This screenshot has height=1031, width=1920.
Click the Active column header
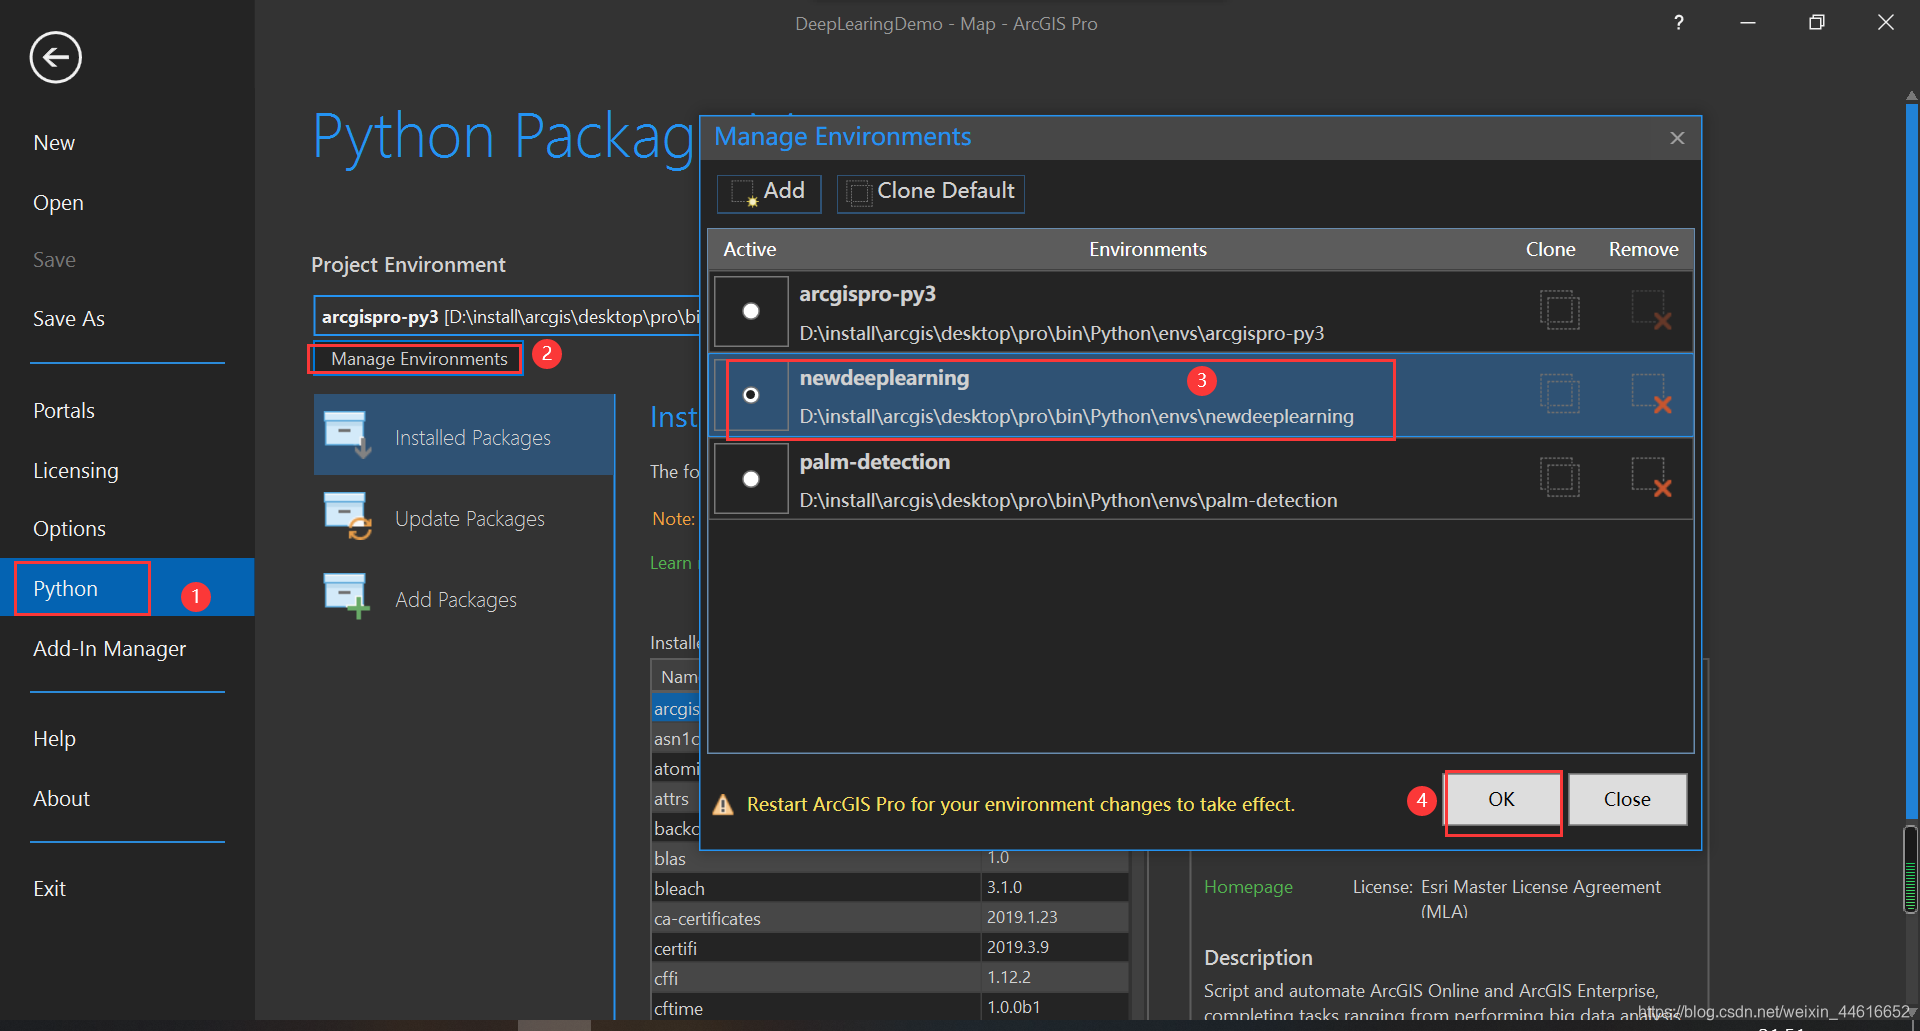pyautogui.click(x=750, y=249)
